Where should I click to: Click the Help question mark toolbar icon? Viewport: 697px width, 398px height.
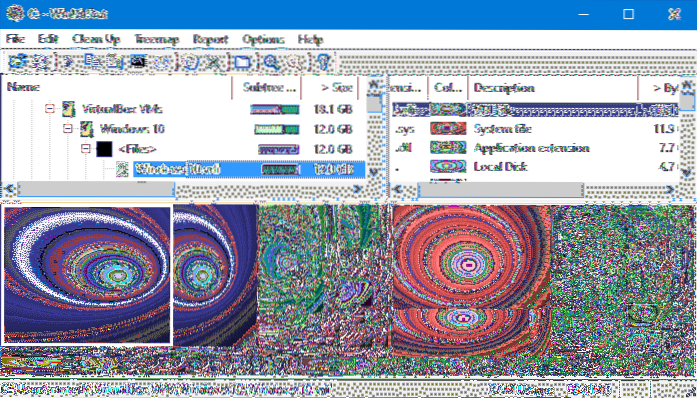(324, 62)
